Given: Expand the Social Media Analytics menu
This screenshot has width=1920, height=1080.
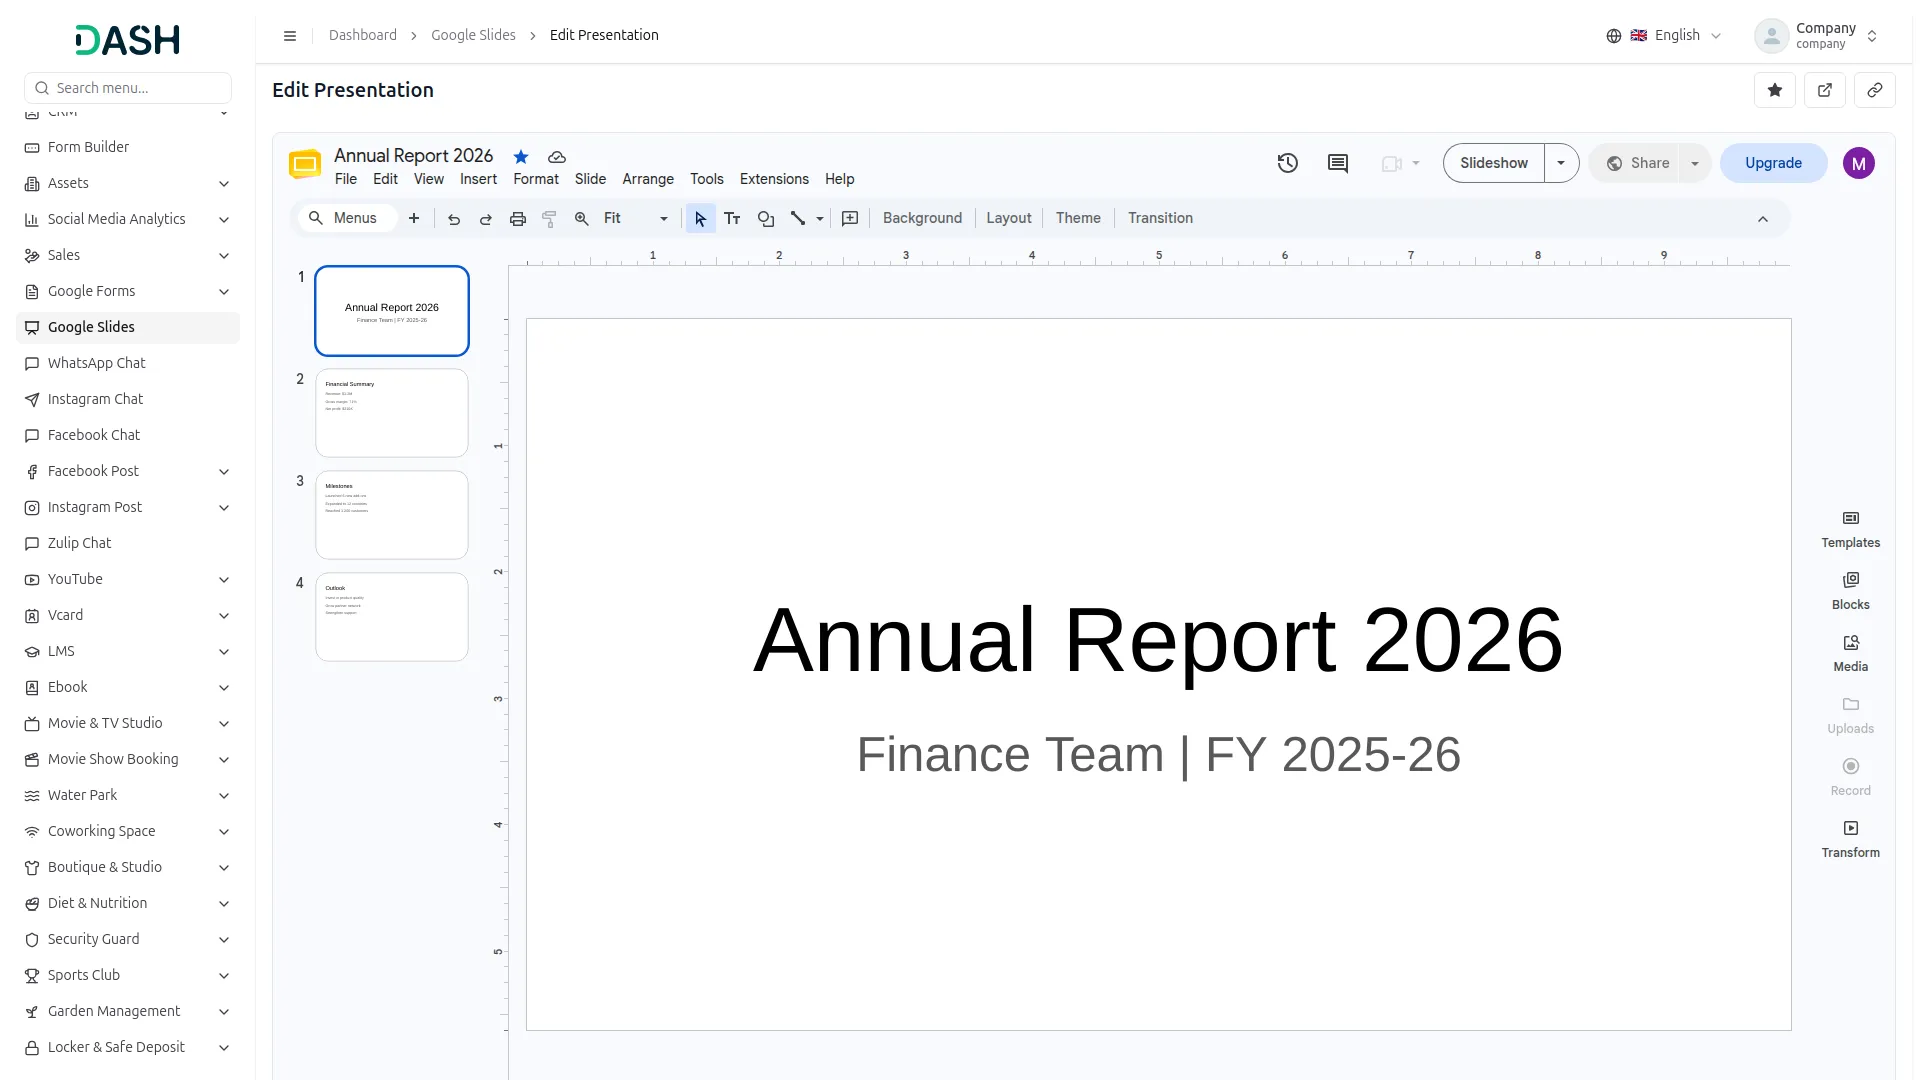Looking at the screenshot, I should (x=128, y=219).
